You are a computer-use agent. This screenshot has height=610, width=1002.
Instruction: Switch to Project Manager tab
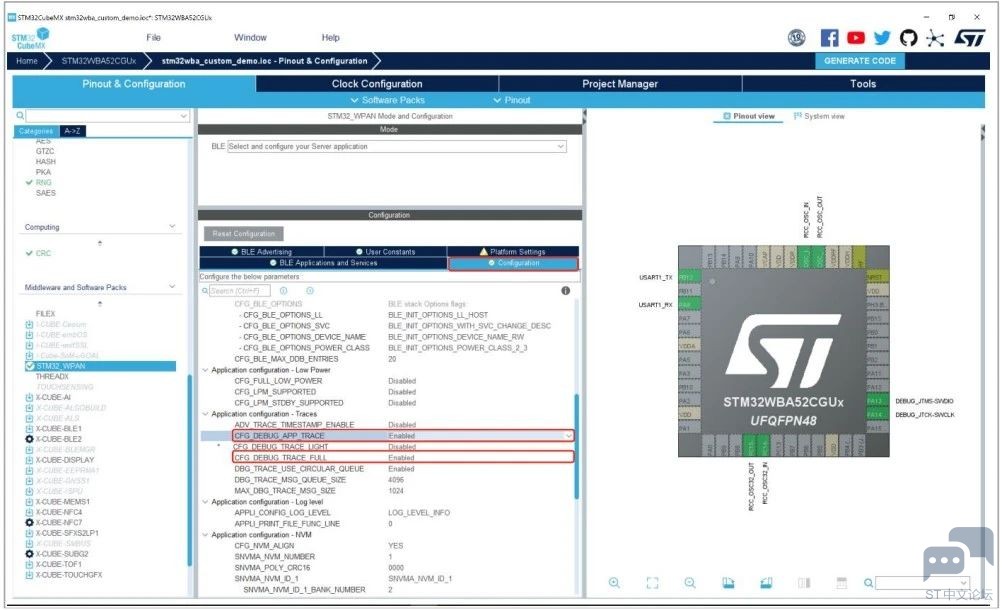click(x=620, y=84)
